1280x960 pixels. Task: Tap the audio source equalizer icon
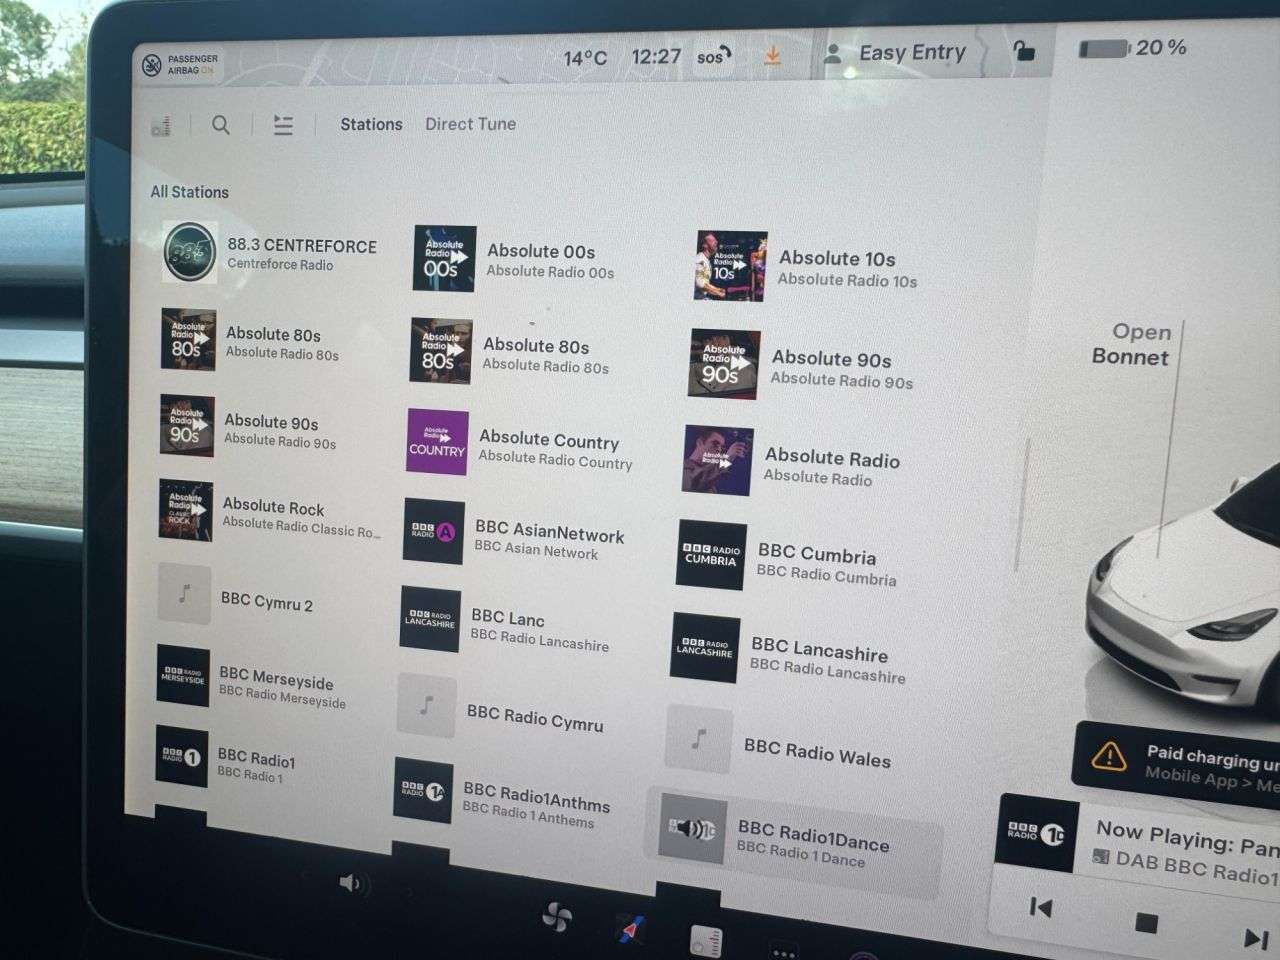[x=161, y=126]
